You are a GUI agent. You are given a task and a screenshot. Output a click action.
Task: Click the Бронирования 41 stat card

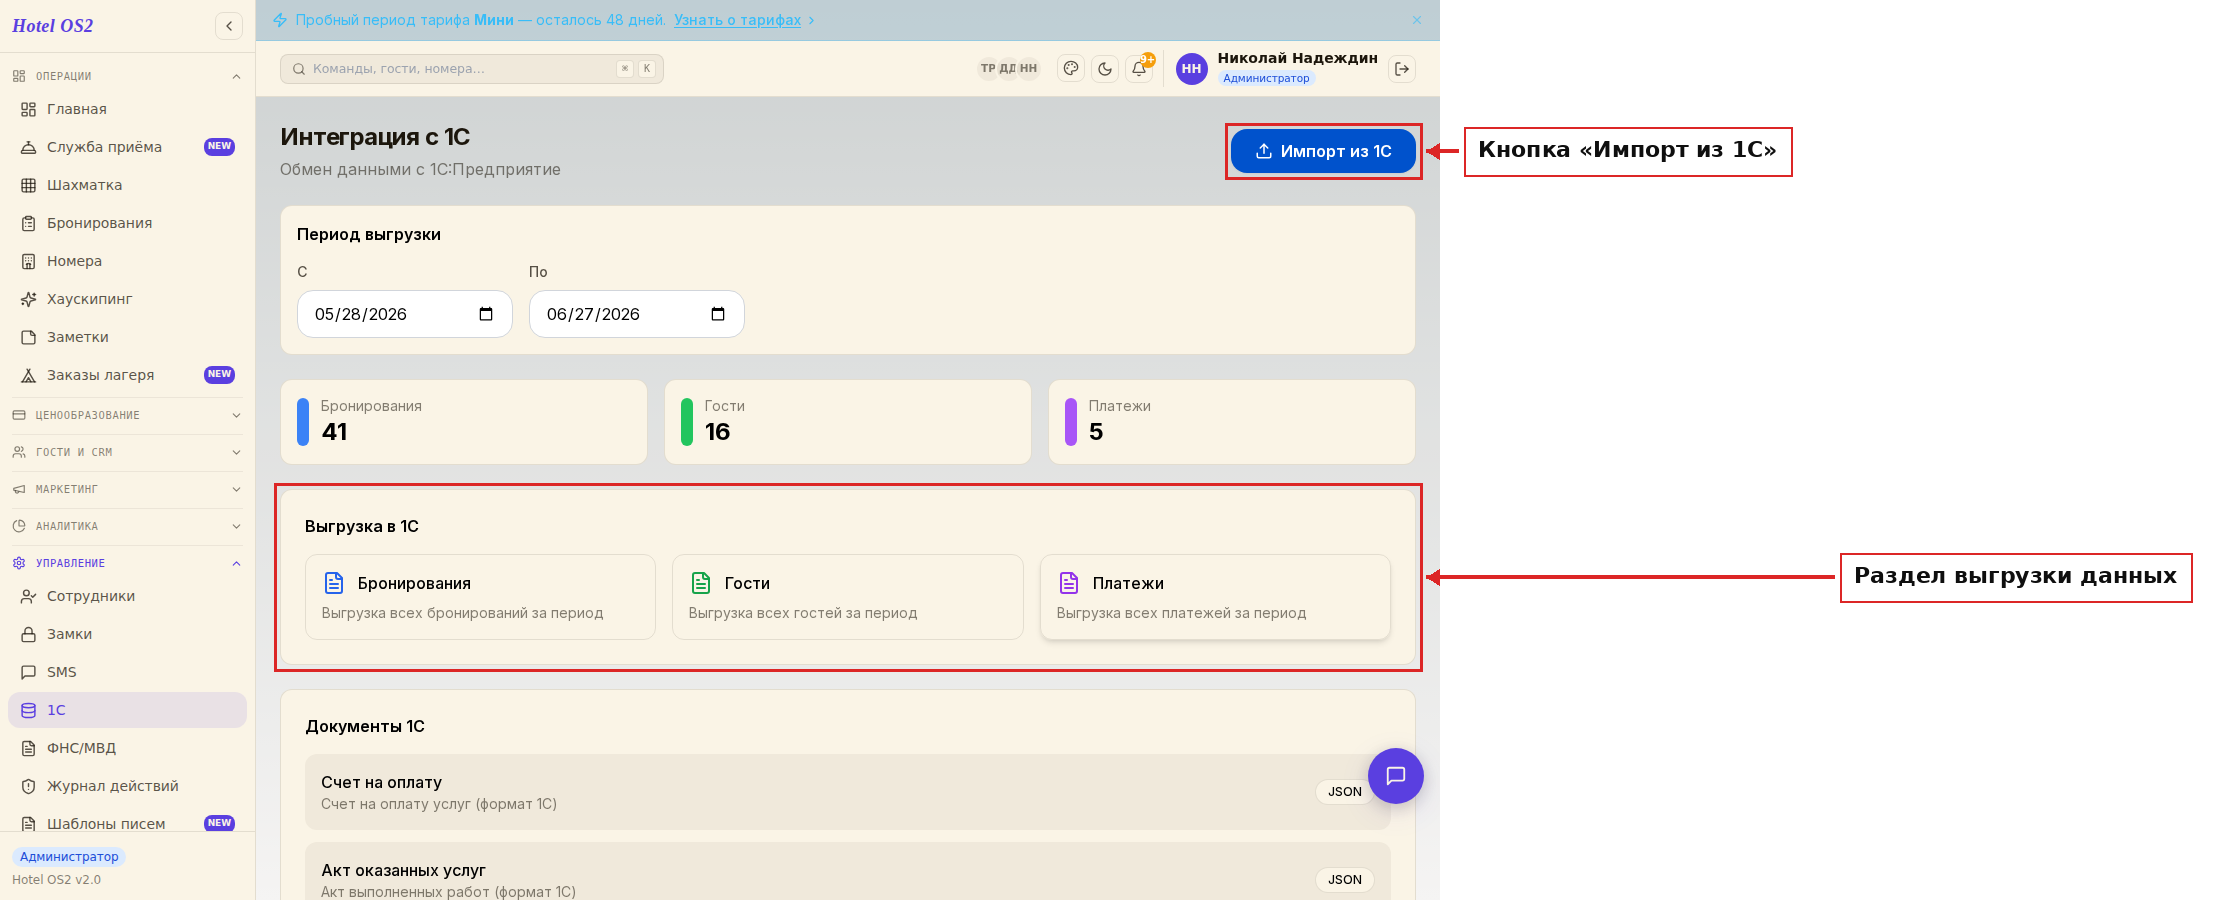click(464, 422)
